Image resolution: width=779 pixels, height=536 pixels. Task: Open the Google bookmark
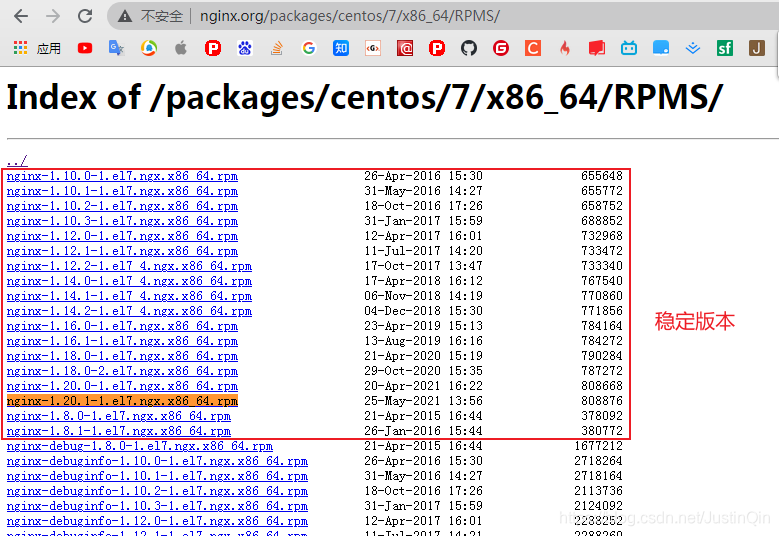coord(309,48)
